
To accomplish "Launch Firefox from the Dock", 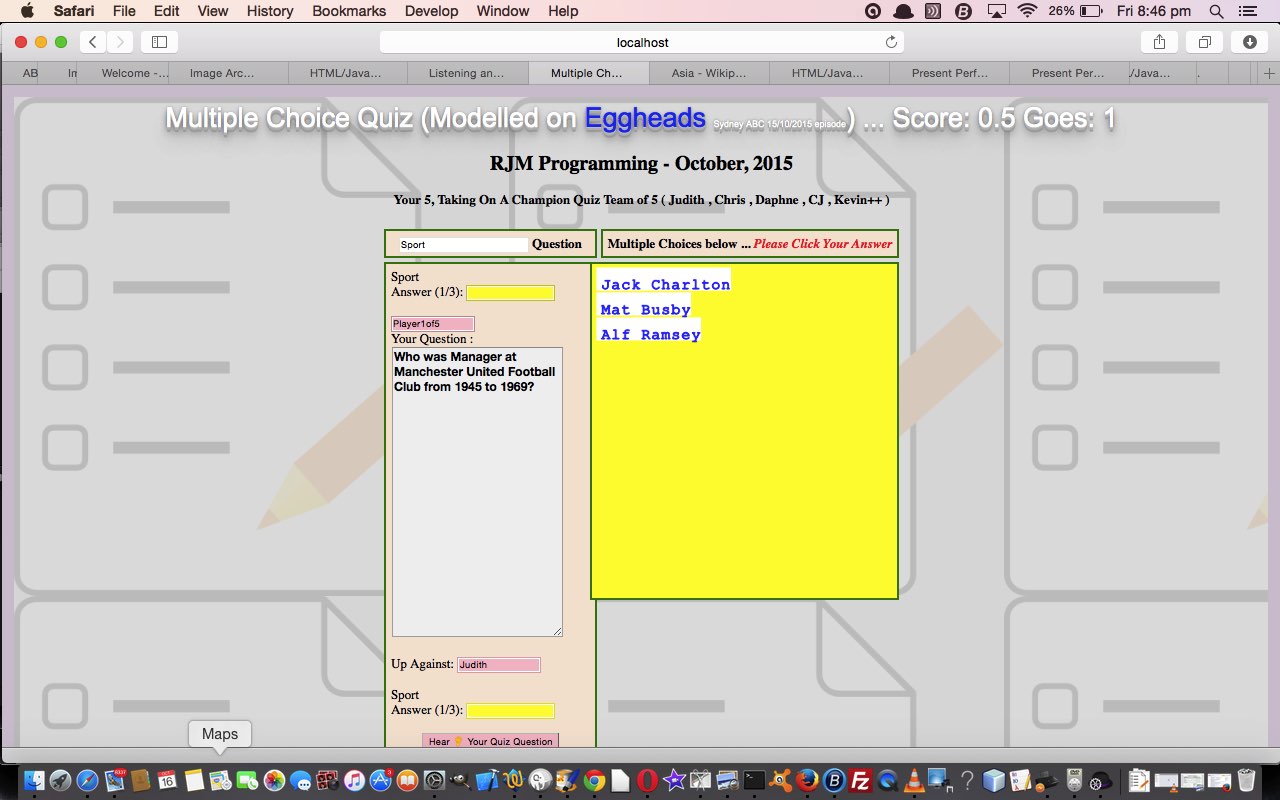I will click(807, 781).
